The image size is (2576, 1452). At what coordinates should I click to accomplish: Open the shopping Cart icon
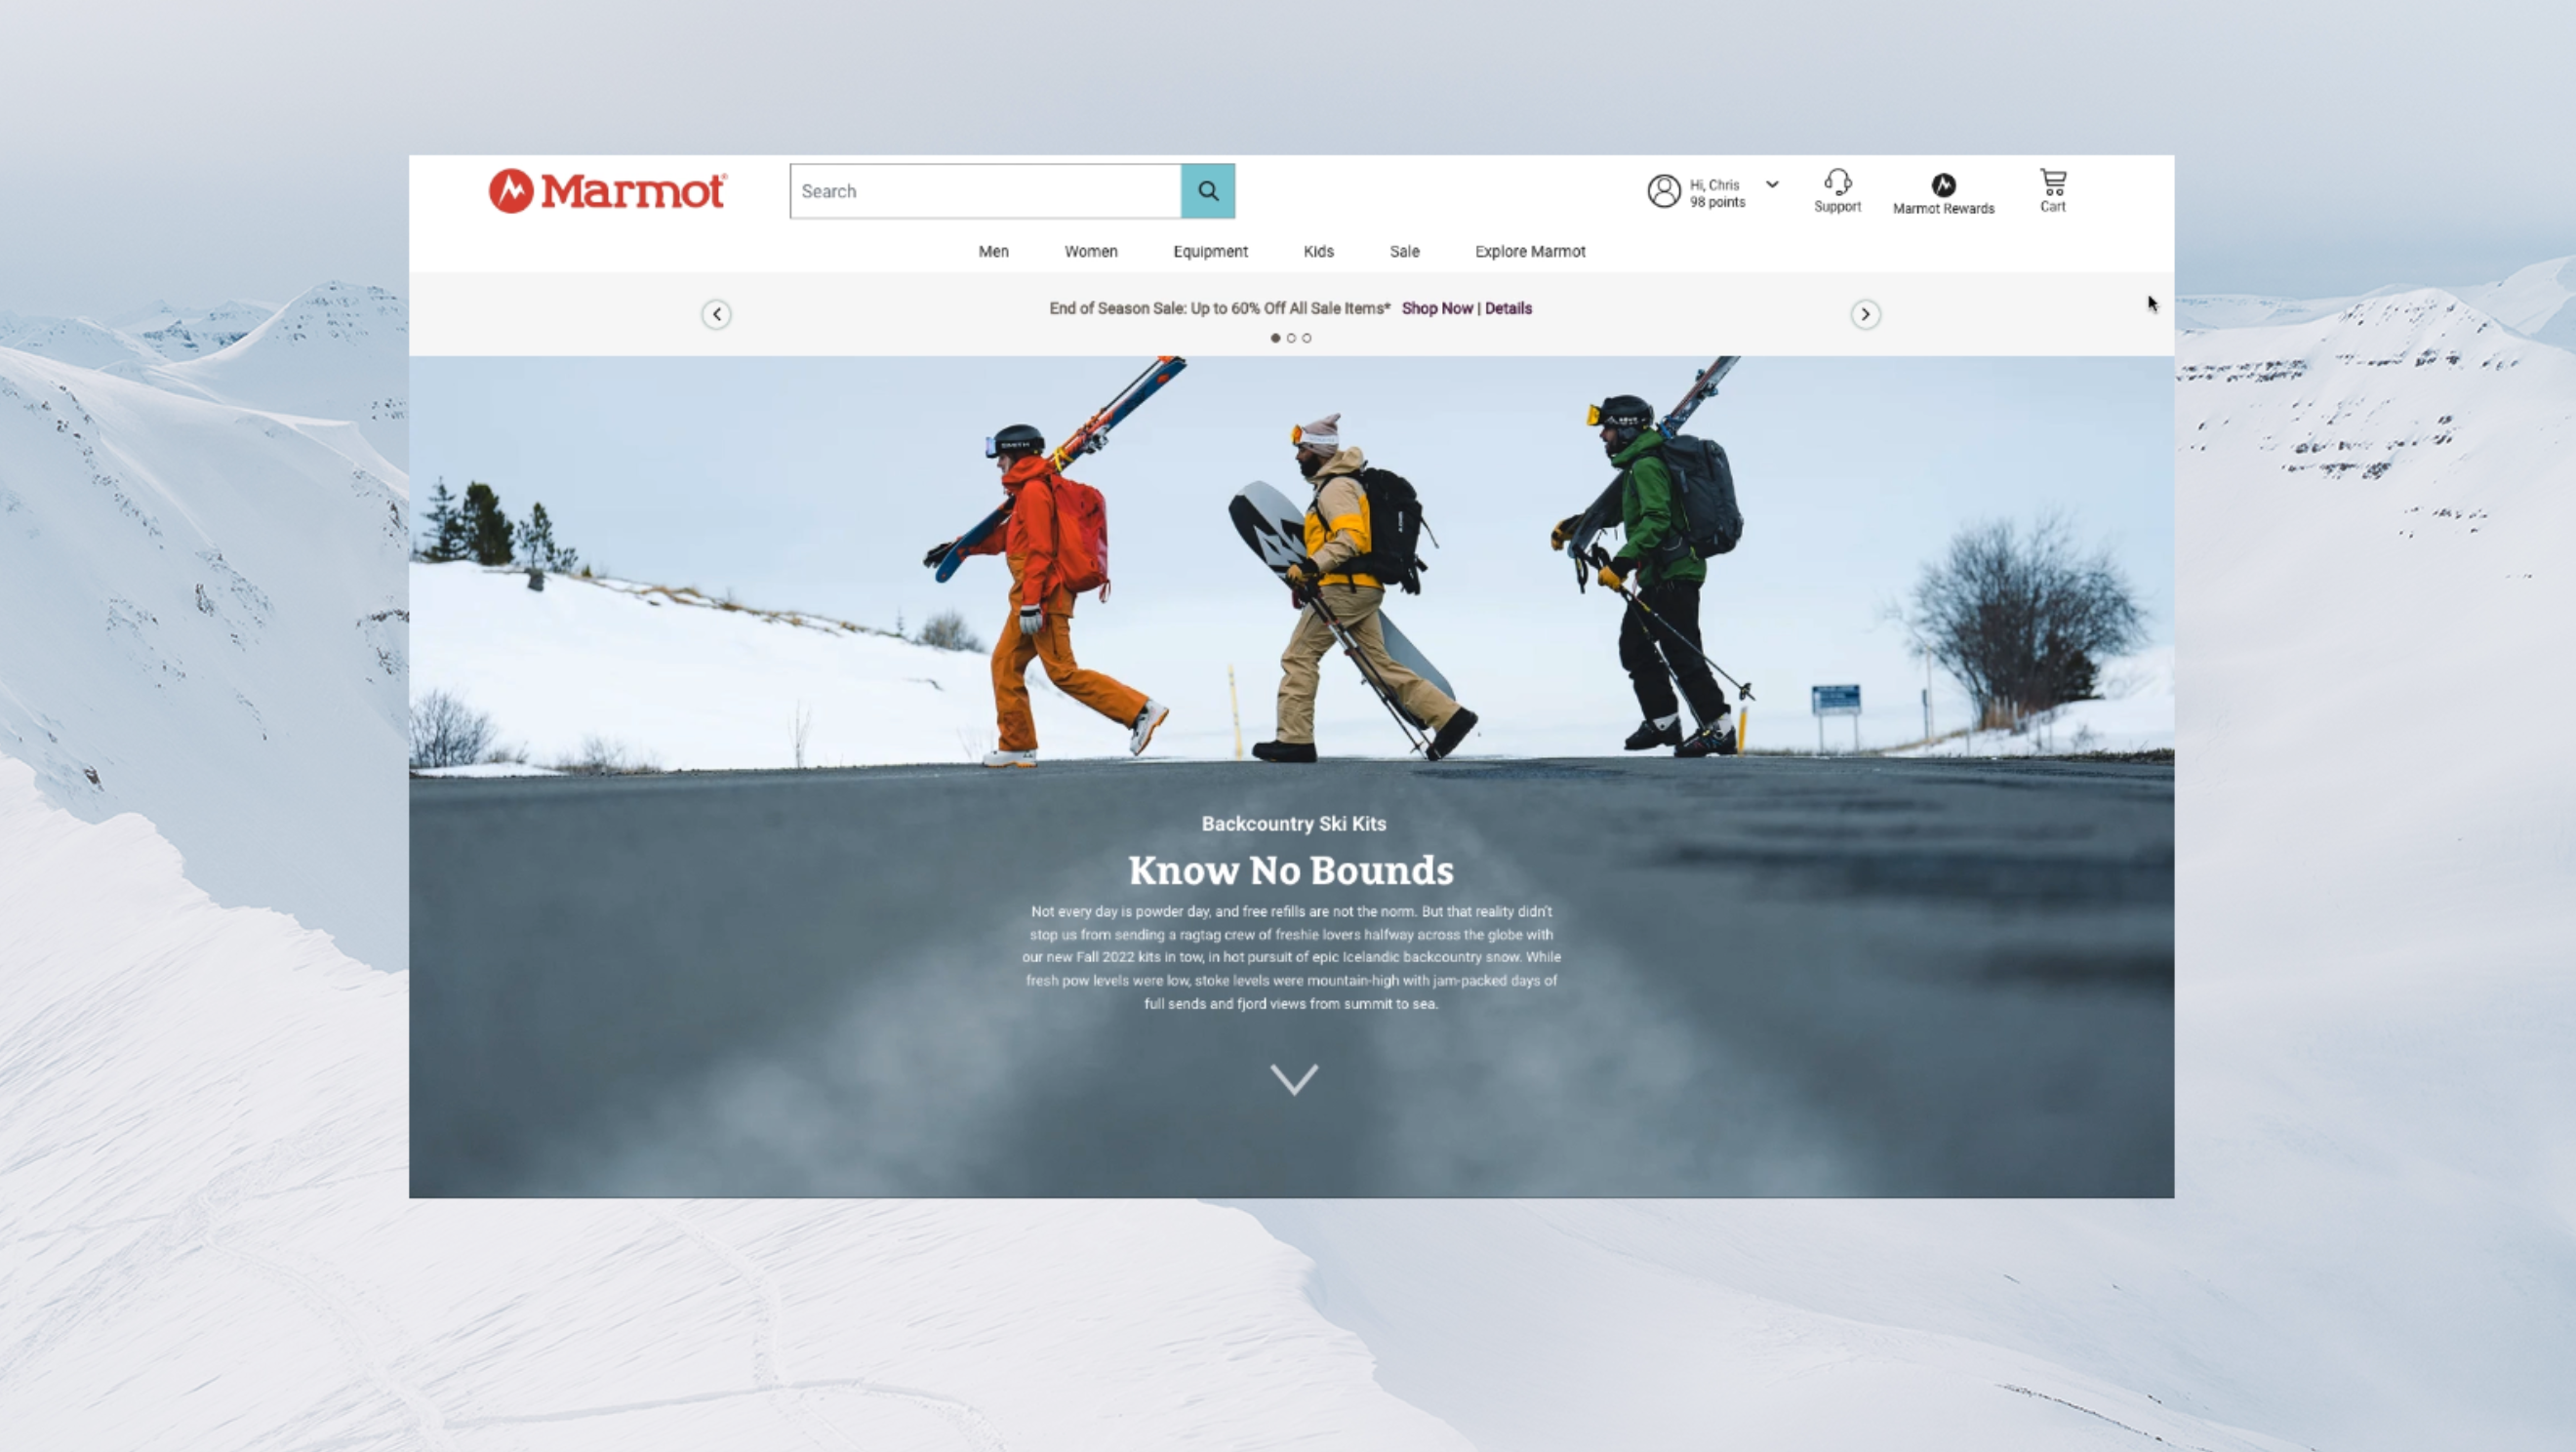point(2052,183)
